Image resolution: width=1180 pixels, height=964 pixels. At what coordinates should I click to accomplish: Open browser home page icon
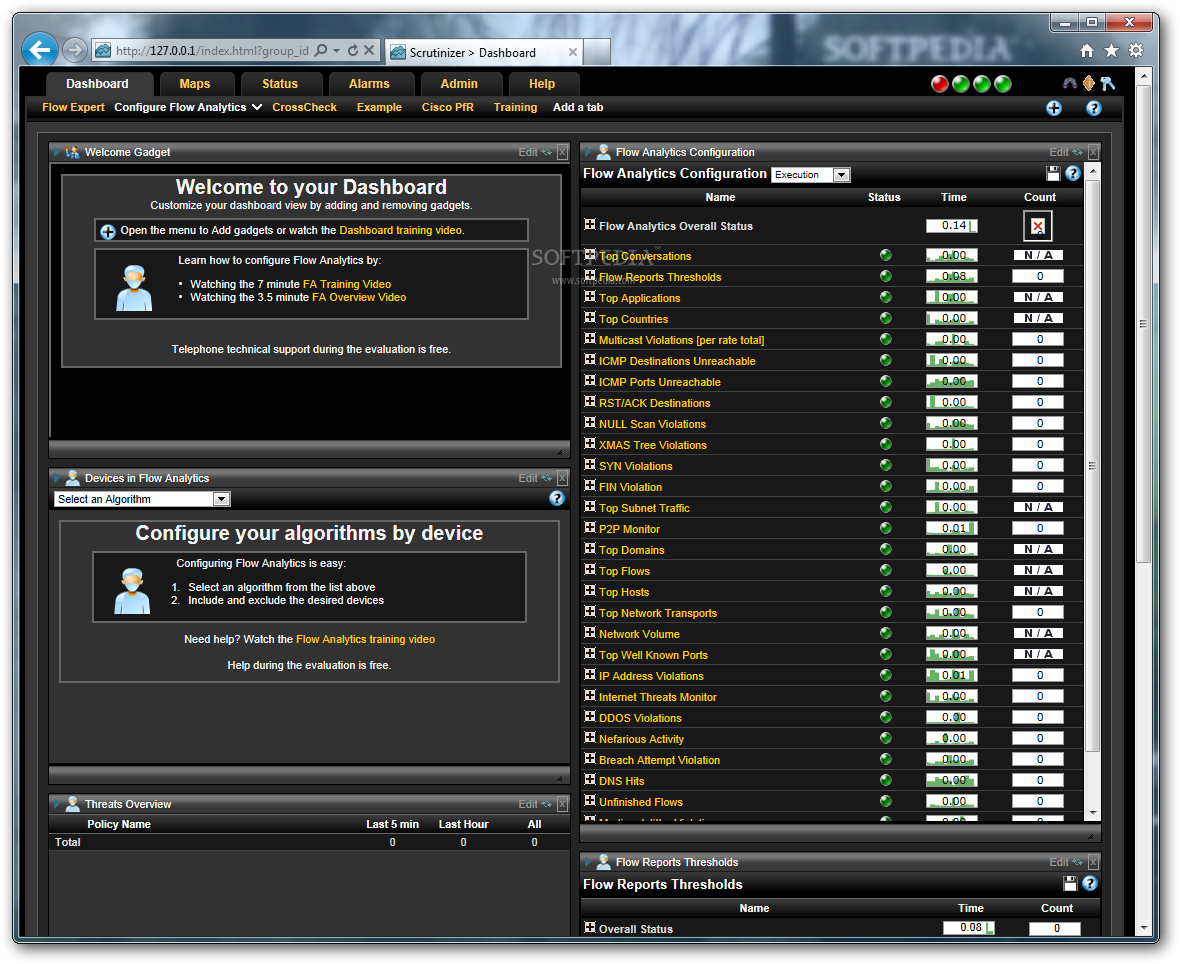1087,50
